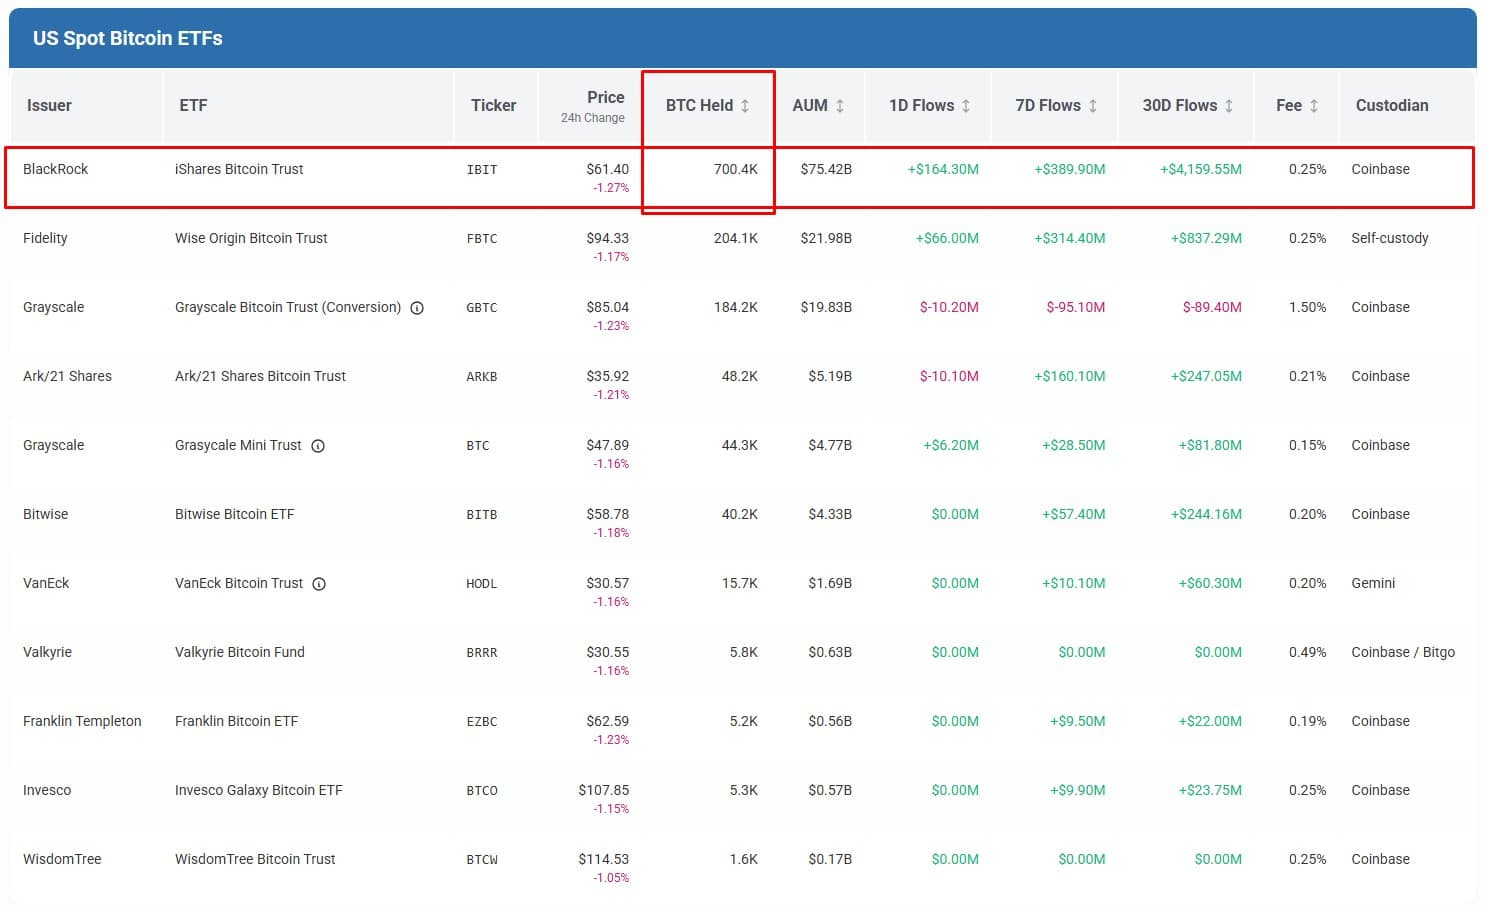Click the BTCO ticker
The image size is (1488, 909).
482,791
